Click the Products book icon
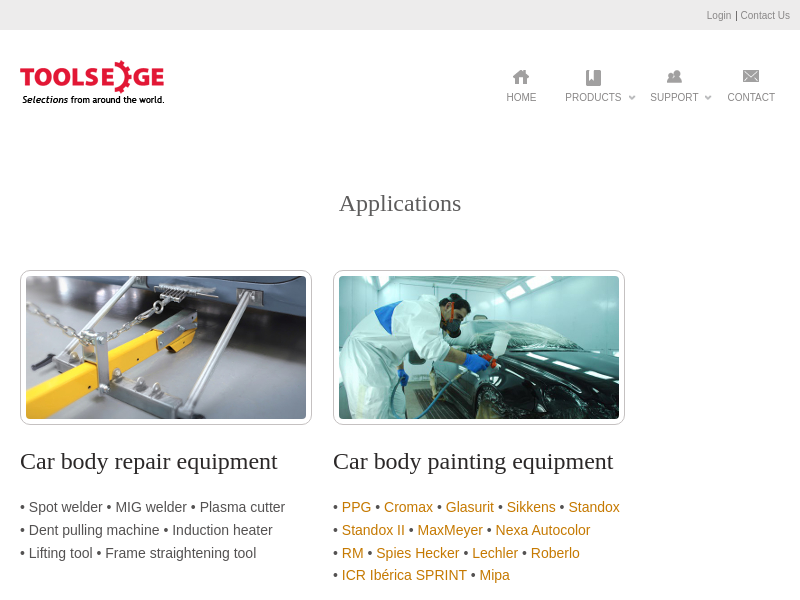The height and width of the screenshot is (600, 800). pyautogui.click(x=593, y=78)
